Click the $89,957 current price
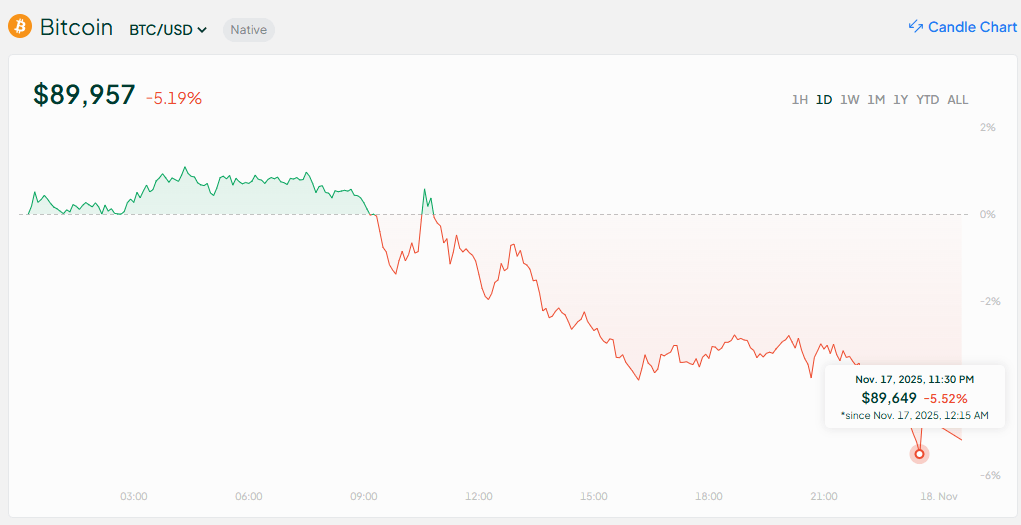 [84, 95]
